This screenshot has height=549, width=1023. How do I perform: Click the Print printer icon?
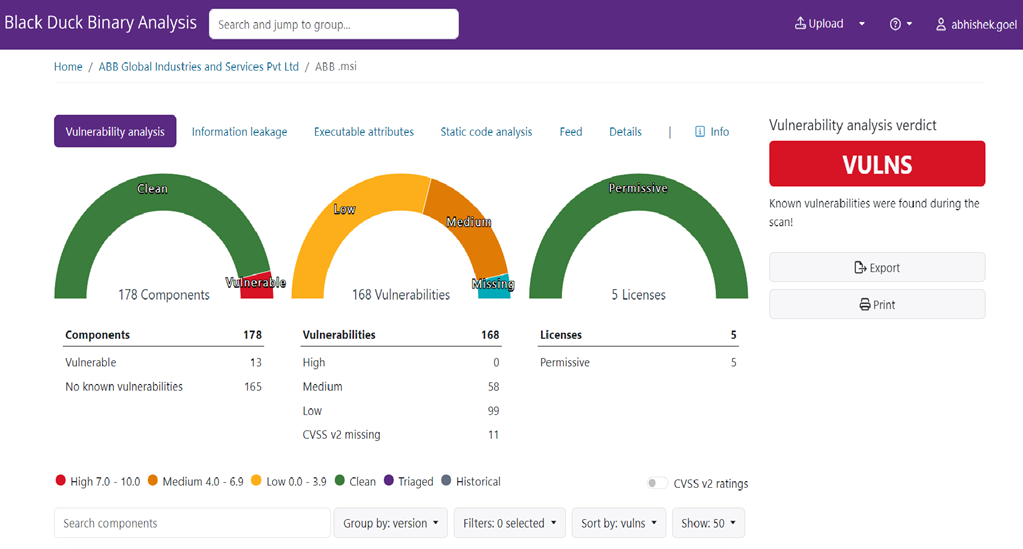[x=864, y=305]
